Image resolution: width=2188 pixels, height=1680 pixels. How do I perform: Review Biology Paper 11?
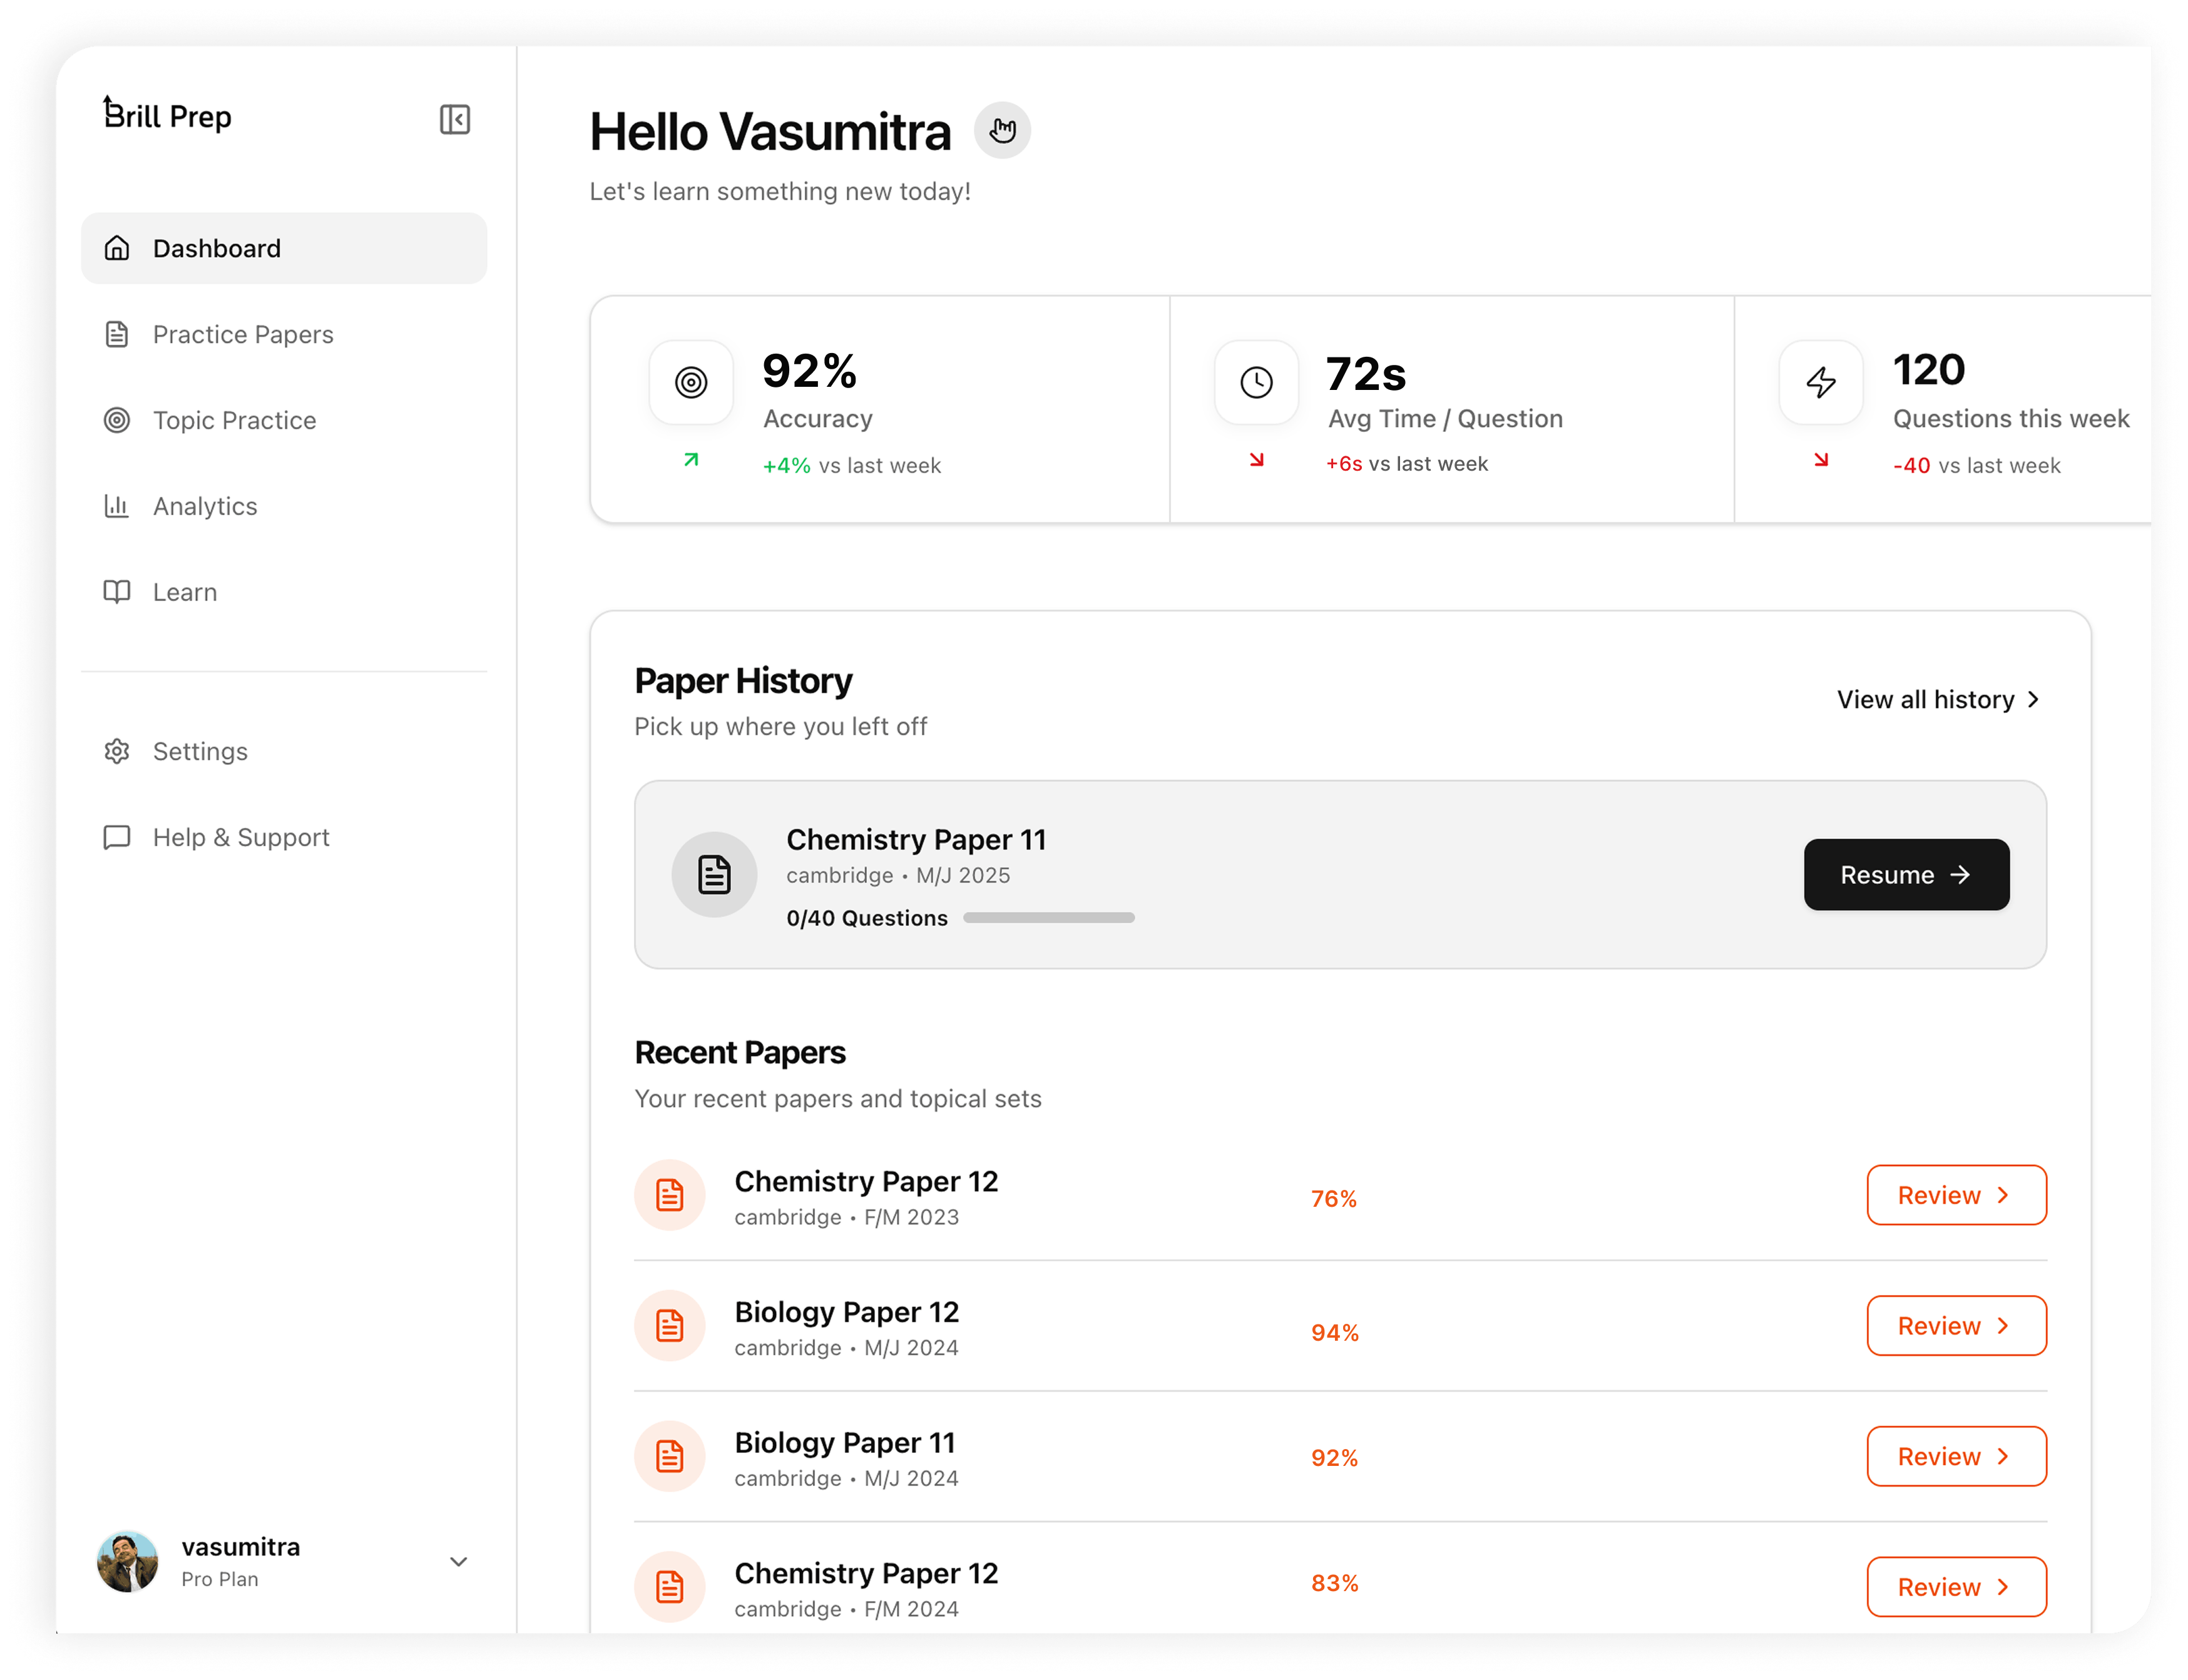(x=1956, y=1456)
